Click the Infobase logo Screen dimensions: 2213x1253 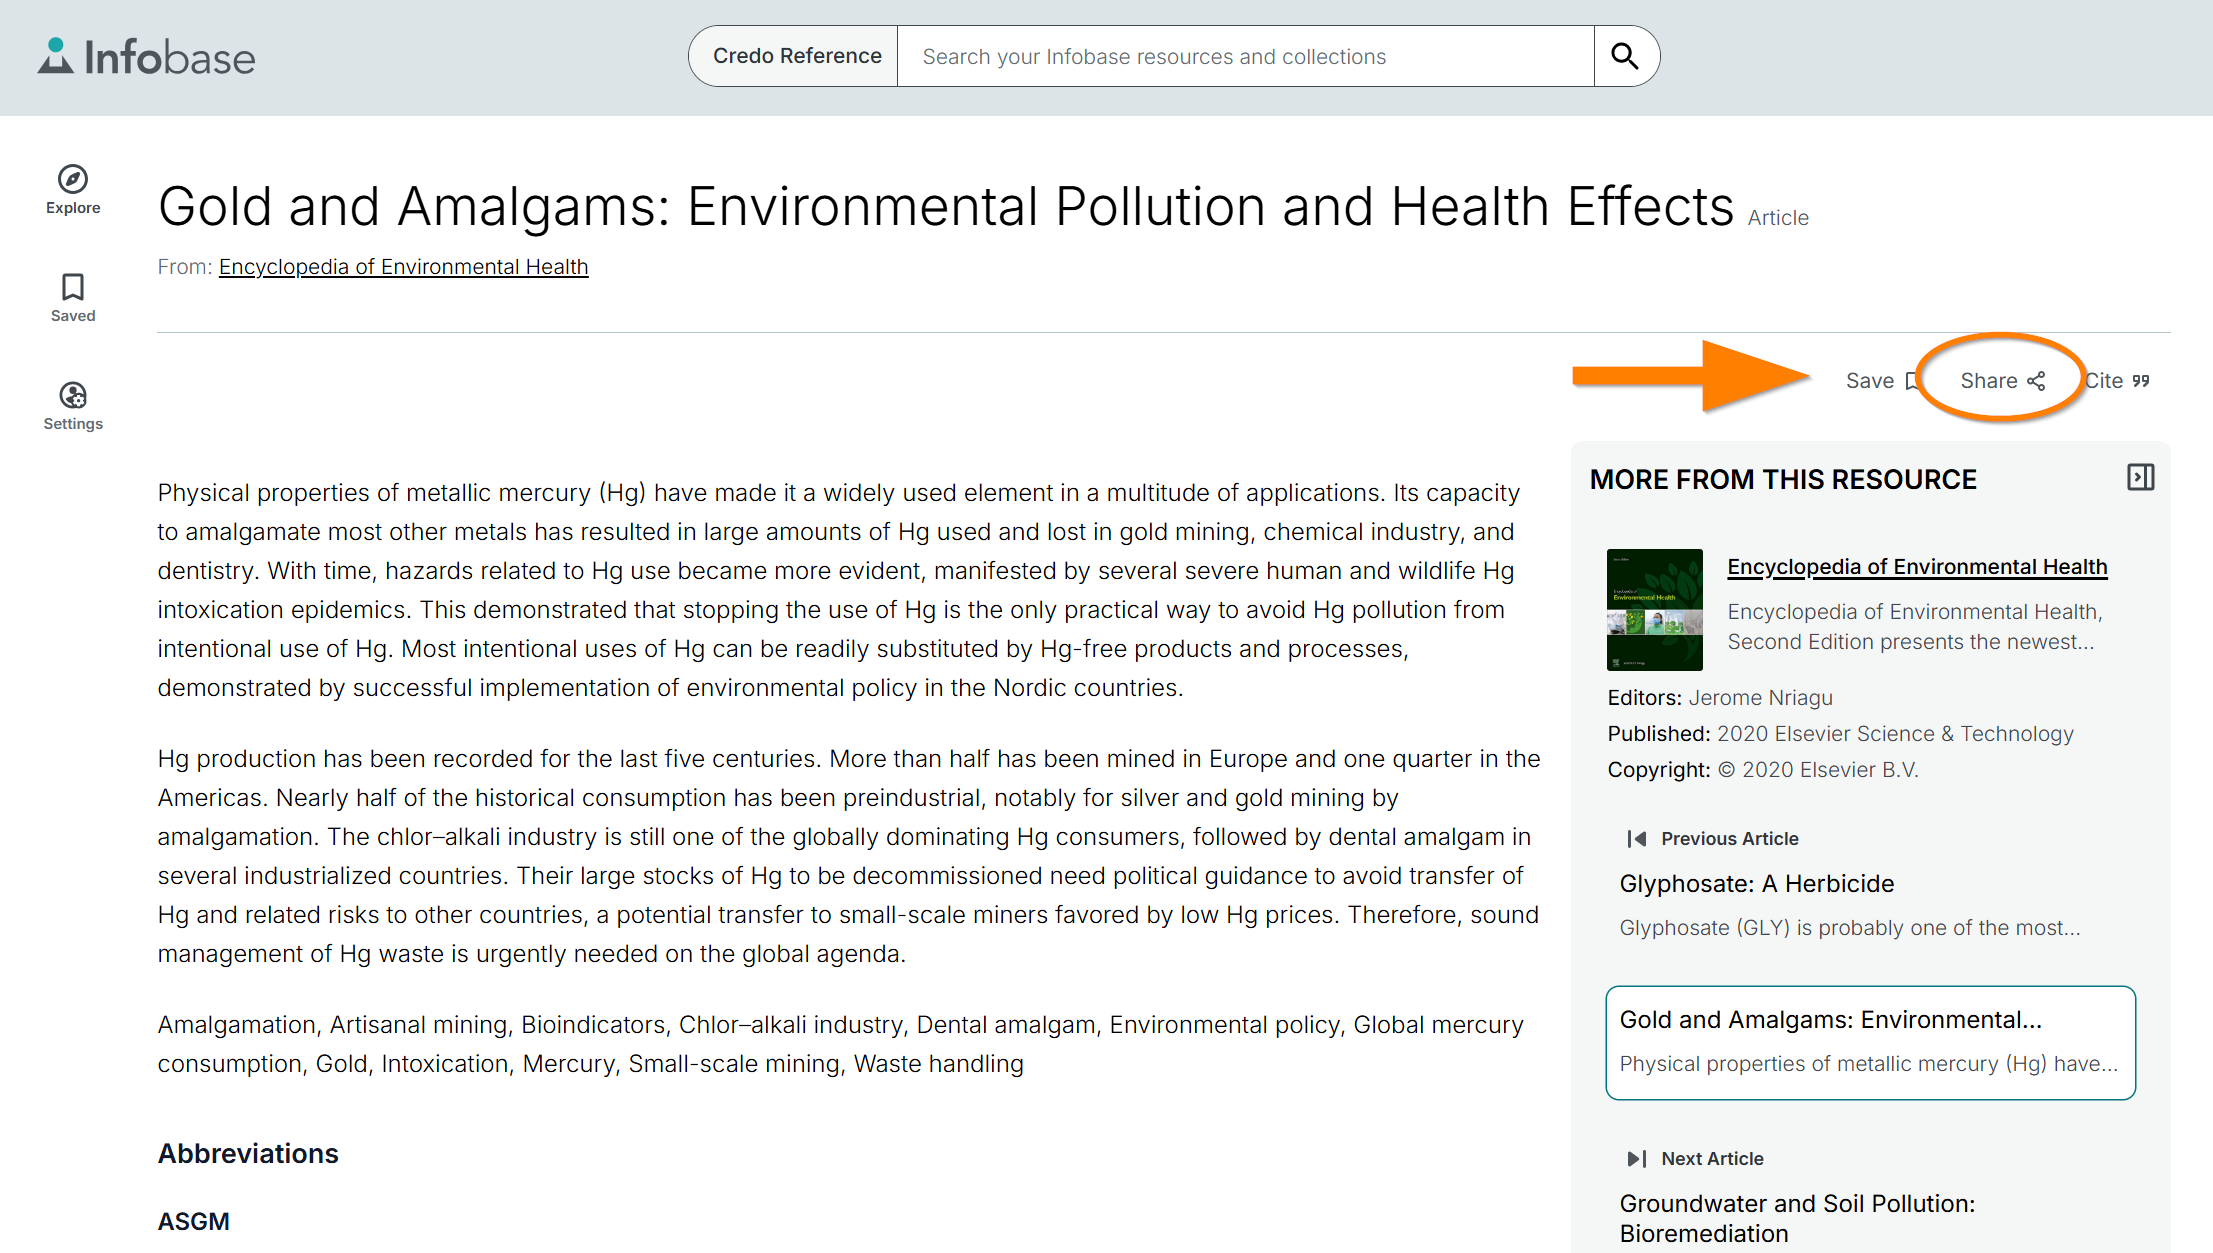[147, 57]
